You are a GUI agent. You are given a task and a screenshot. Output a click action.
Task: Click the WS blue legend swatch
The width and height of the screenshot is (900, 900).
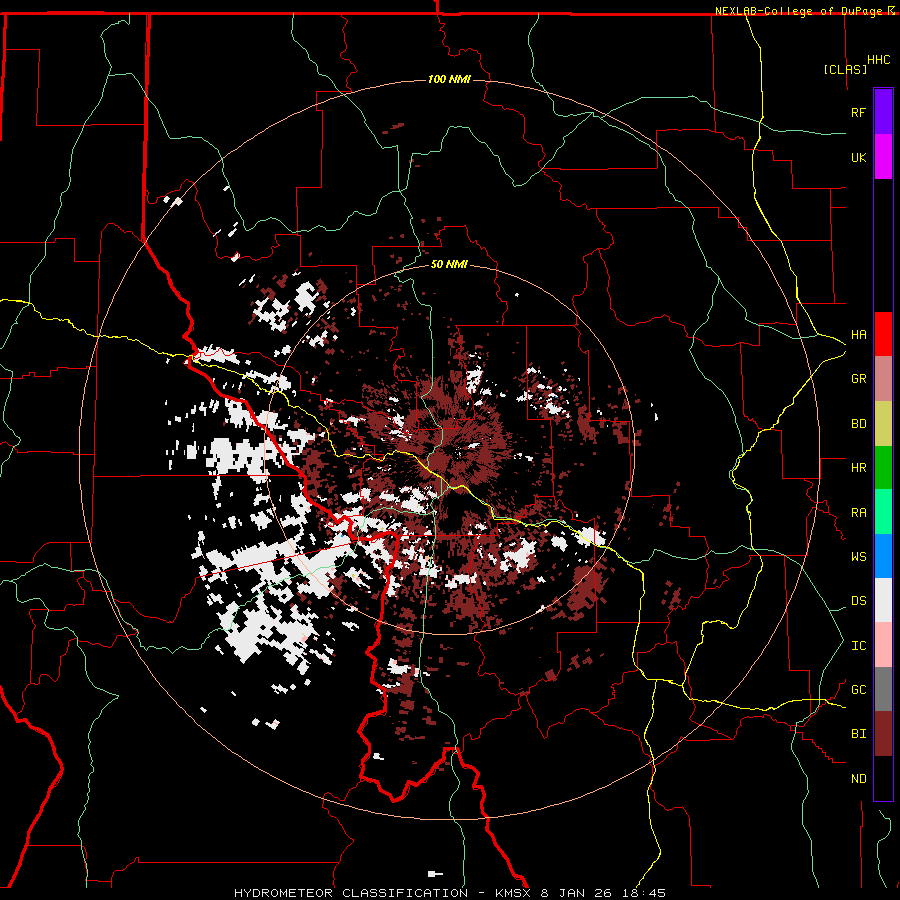click(x=883, y=556)
